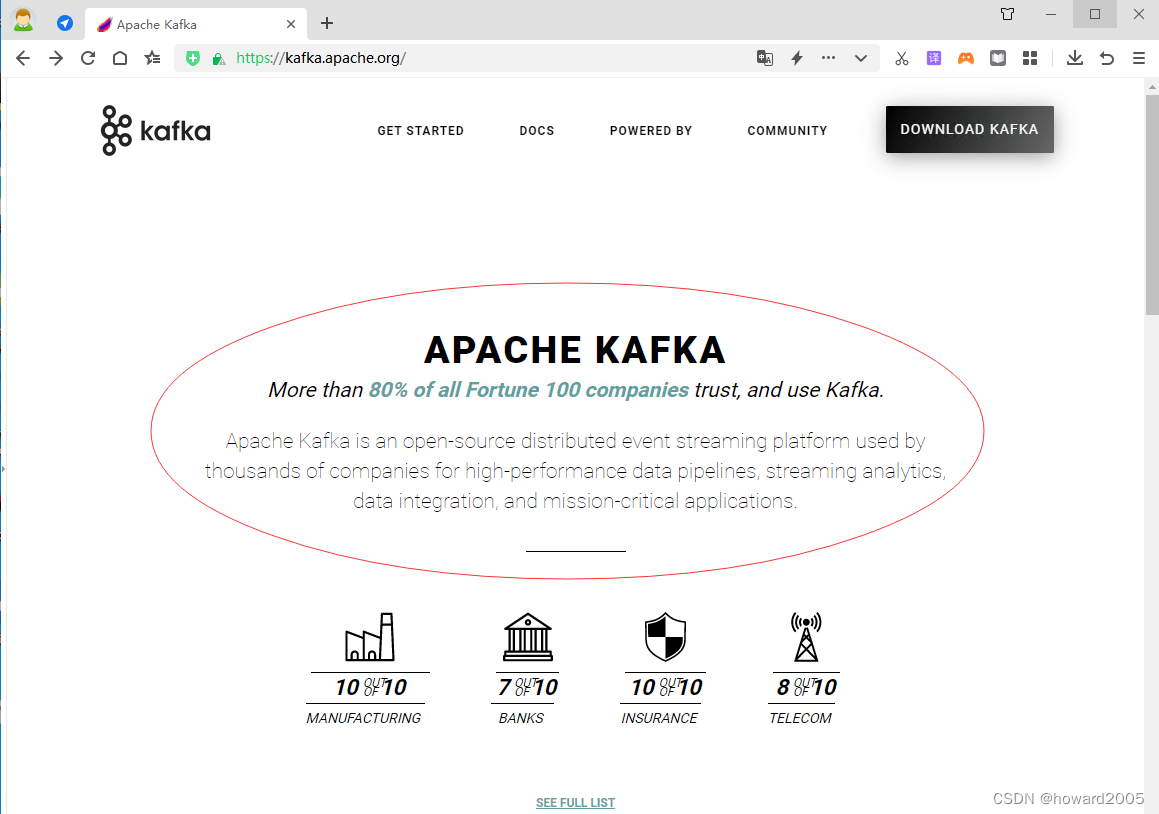This screenshot has height=814, width=1159.
Task: Click the TELECOM label text
Action: click(x=801, y=718)
